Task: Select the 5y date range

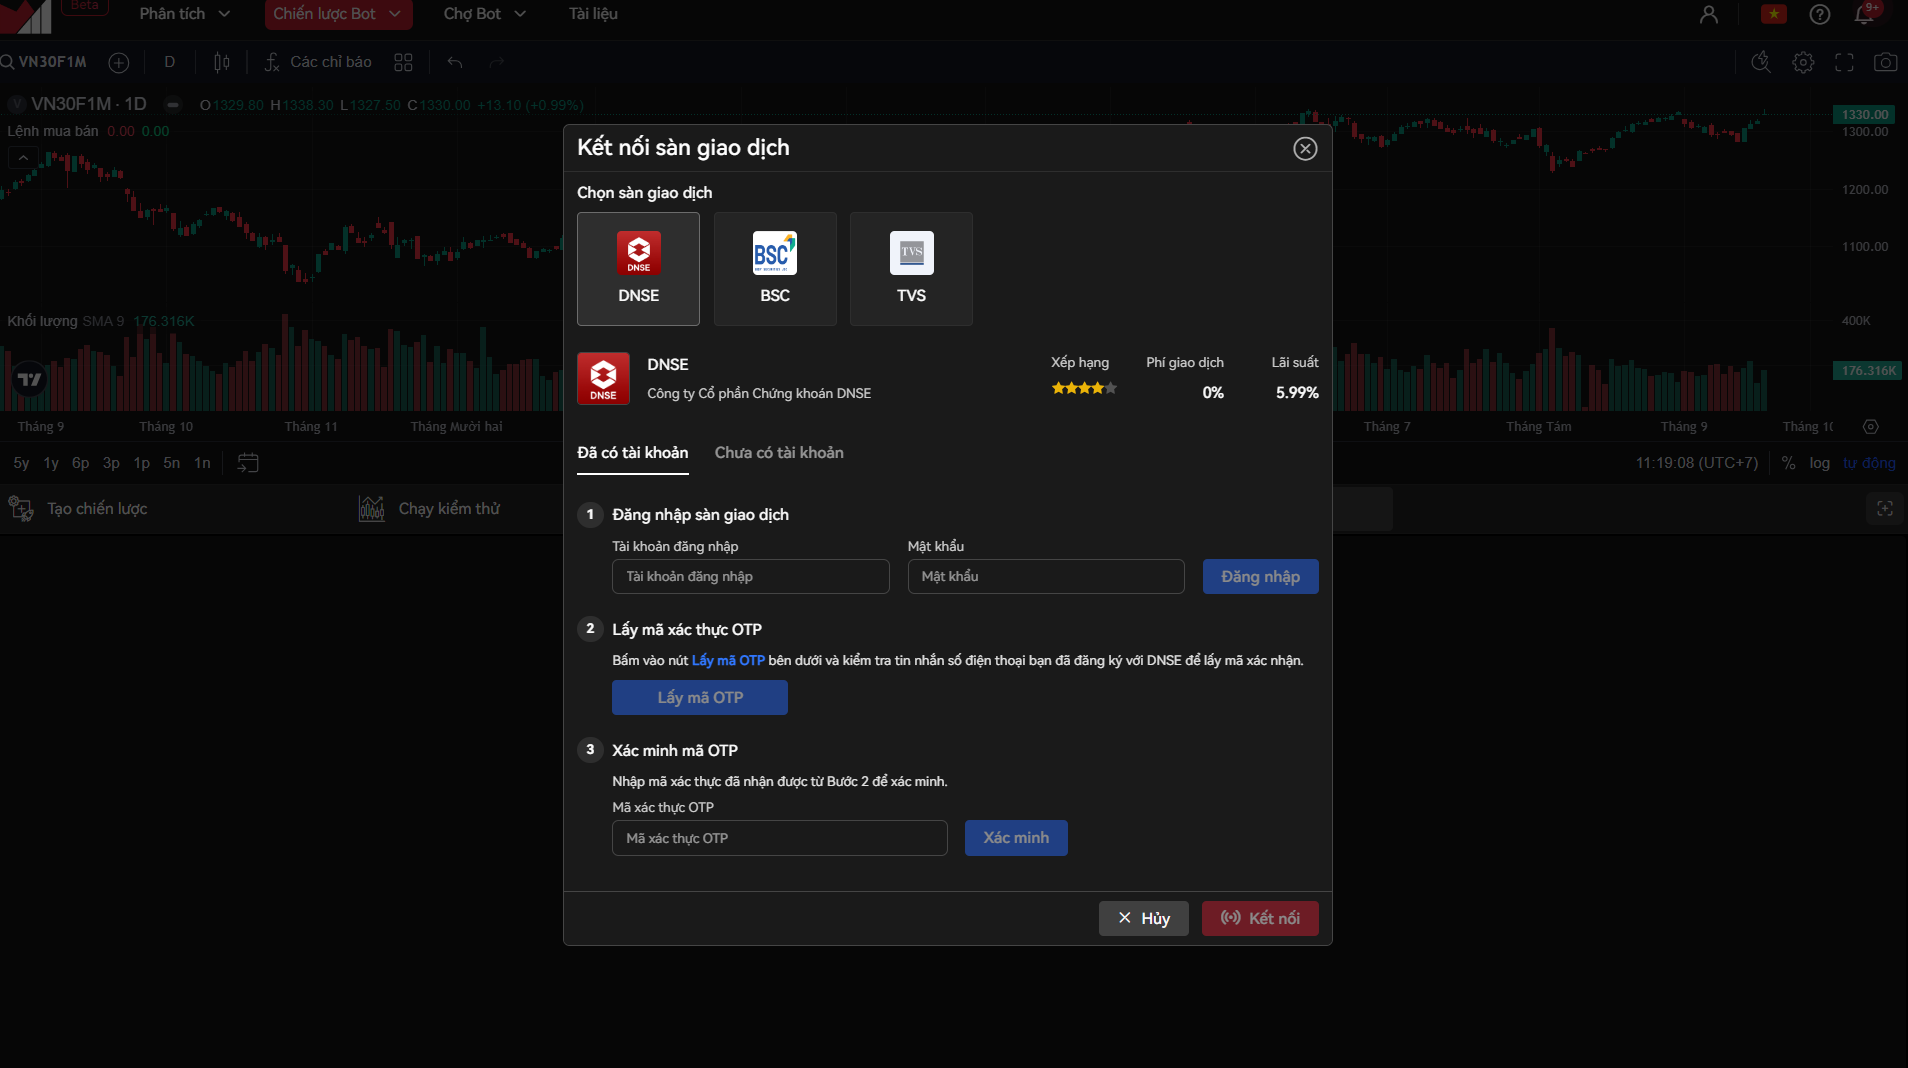Action: coord(21,463)
